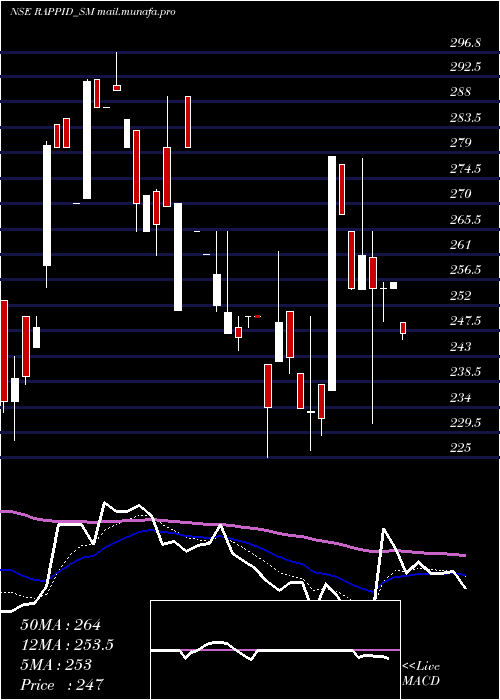Click the 296.8 price axis label
Screen dimensions: 500x700
click(x=465, y=43)
